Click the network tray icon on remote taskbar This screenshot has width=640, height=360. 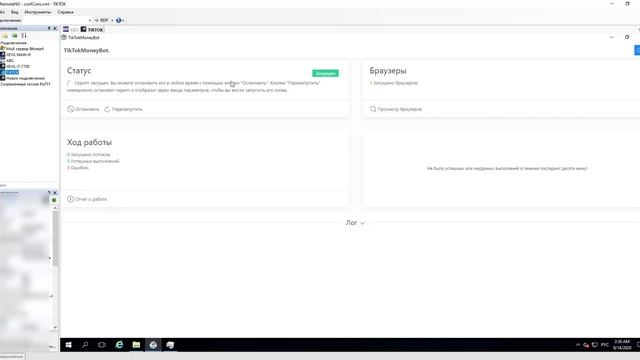point(595,345)
